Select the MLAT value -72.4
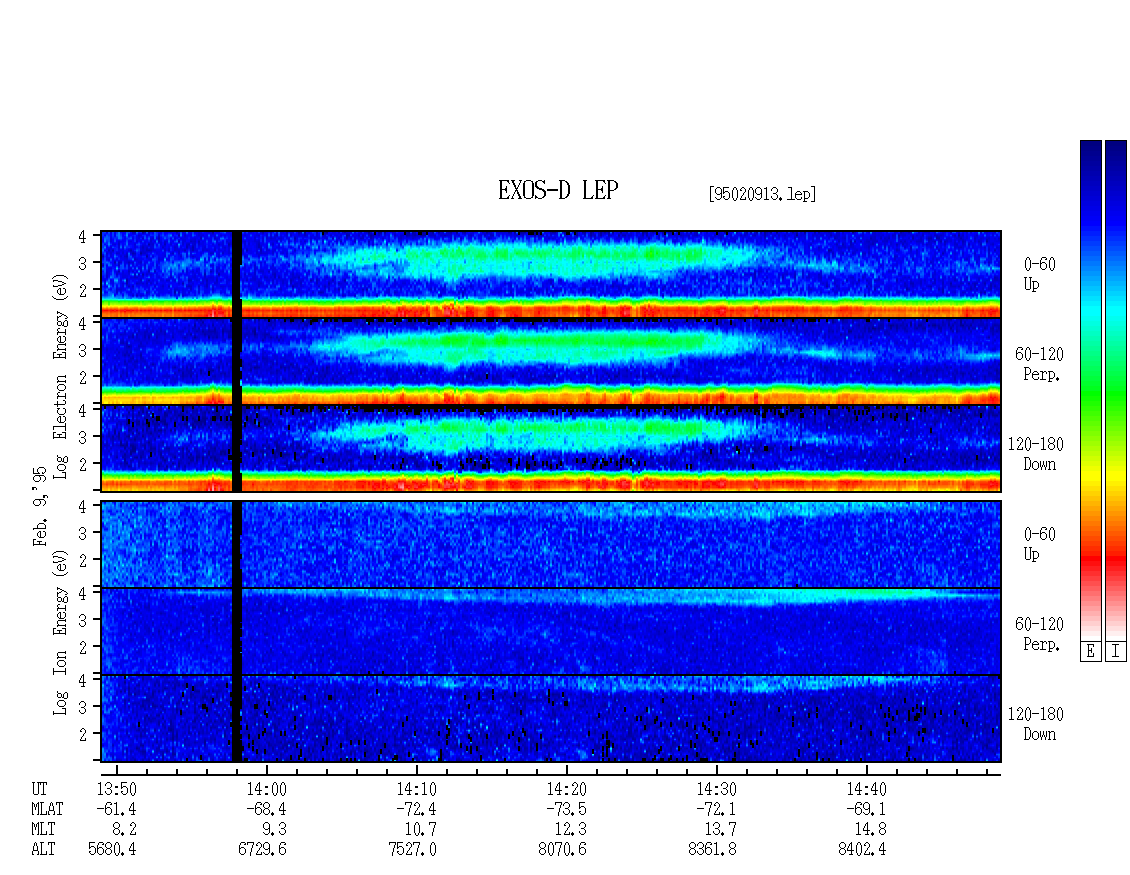The image size is (1130, 875). (416, 809)
